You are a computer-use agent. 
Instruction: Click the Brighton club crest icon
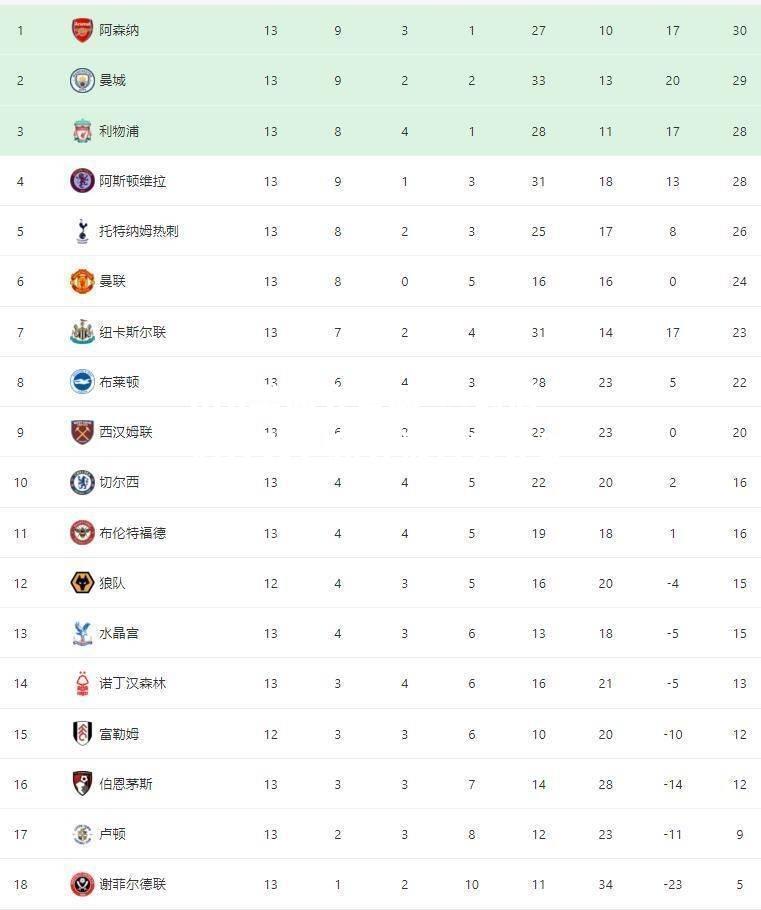(x=82, y=381)
